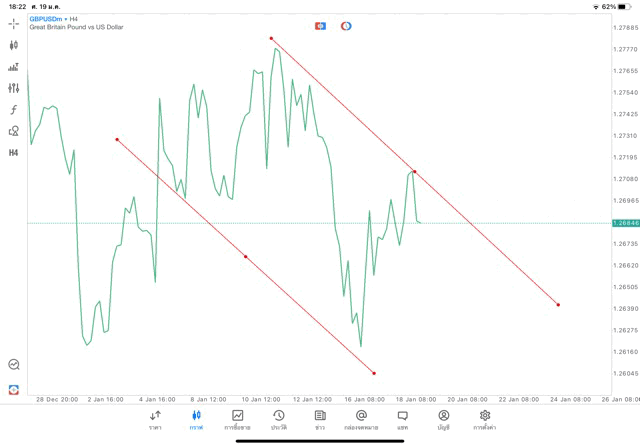Viewport: 640px width, 447px height.
Task: Tap the bar chart indicator icon
Action: point(14,67)
